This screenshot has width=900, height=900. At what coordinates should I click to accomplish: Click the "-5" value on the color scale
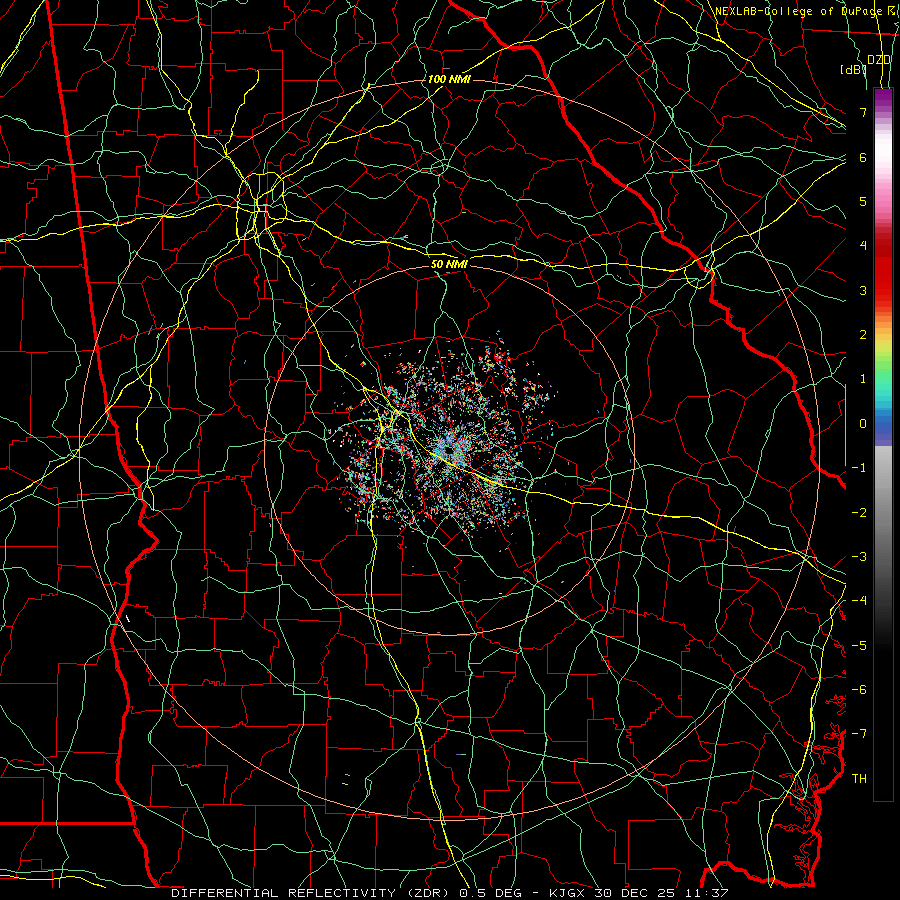[x=859, y=646]
